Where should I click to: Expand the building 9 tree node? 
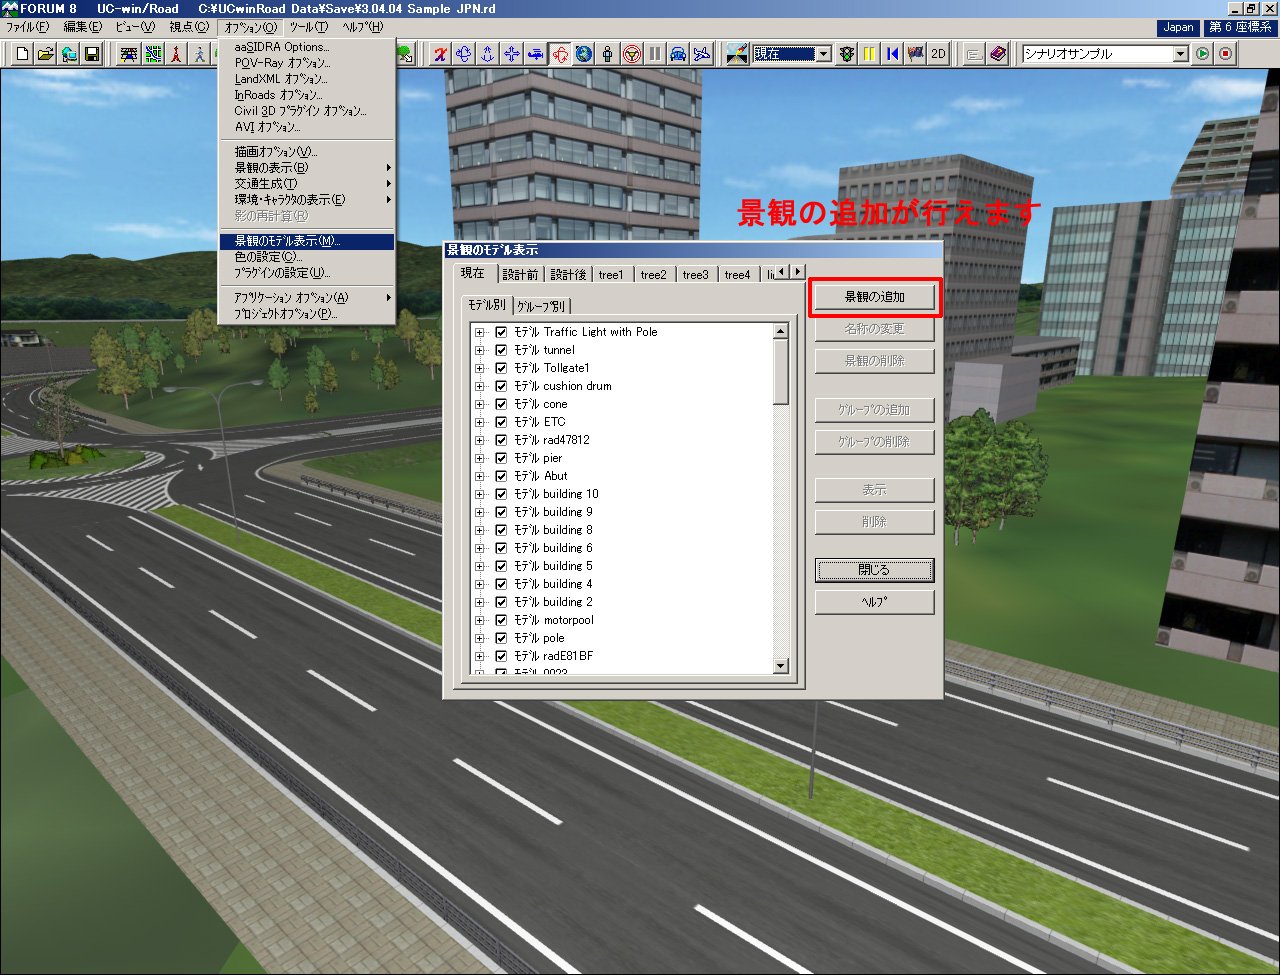[x=480, y=512]
